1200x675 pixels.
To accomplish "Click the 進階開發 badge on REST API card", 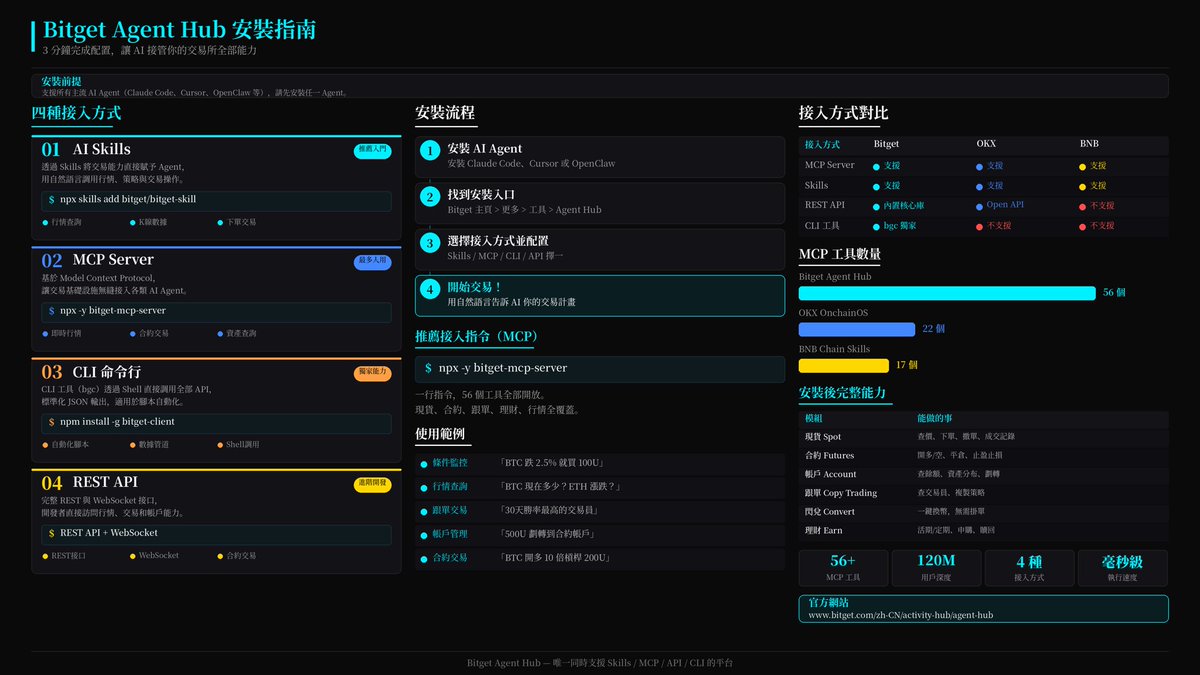I will (x=372, y=484).
